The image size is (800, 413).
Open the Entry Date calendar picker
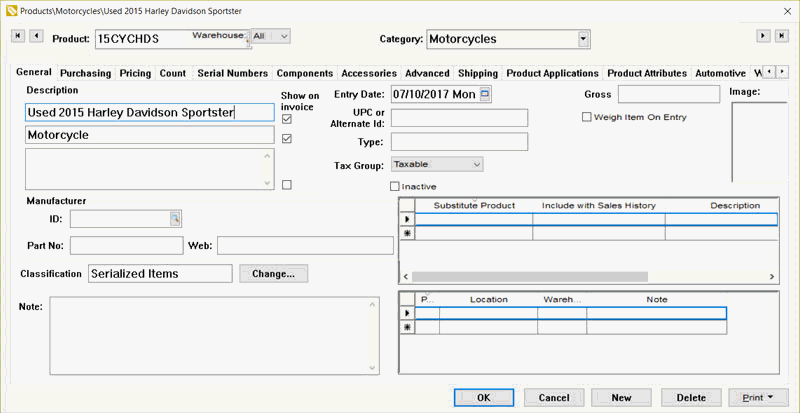tap(484, 94)
